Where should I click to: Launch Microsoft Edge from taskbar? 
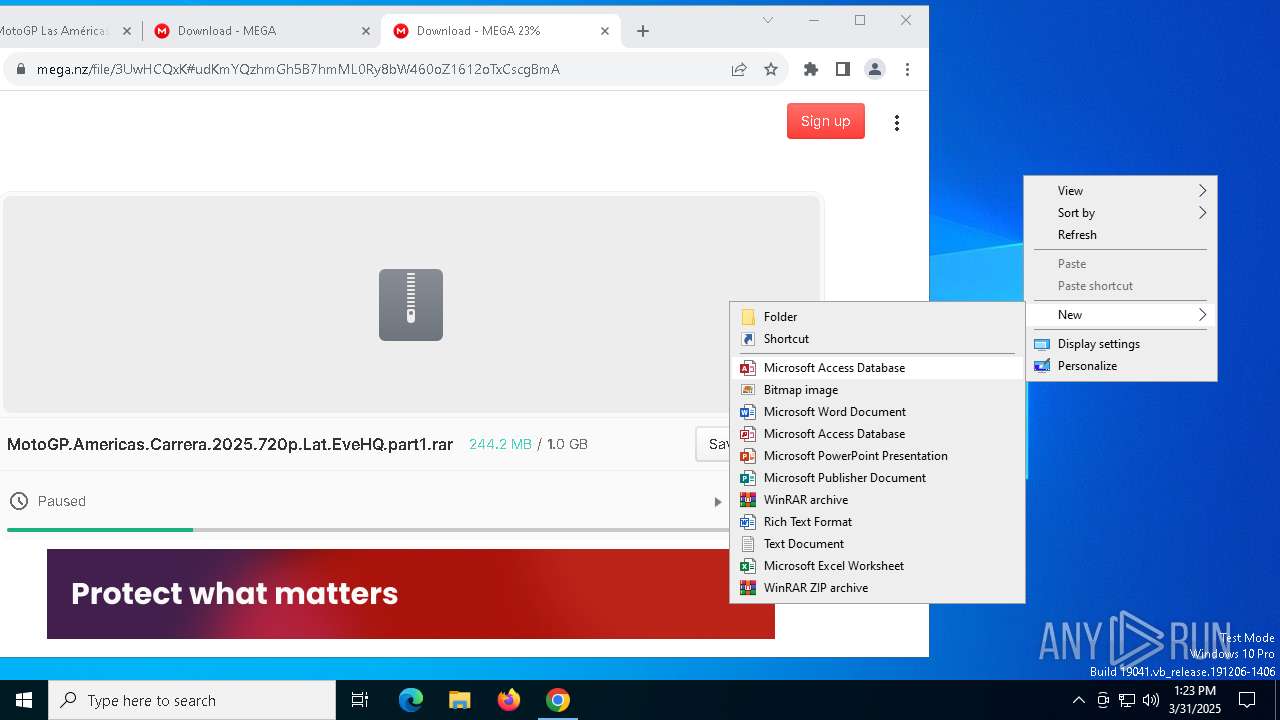[x=411, y=700]
